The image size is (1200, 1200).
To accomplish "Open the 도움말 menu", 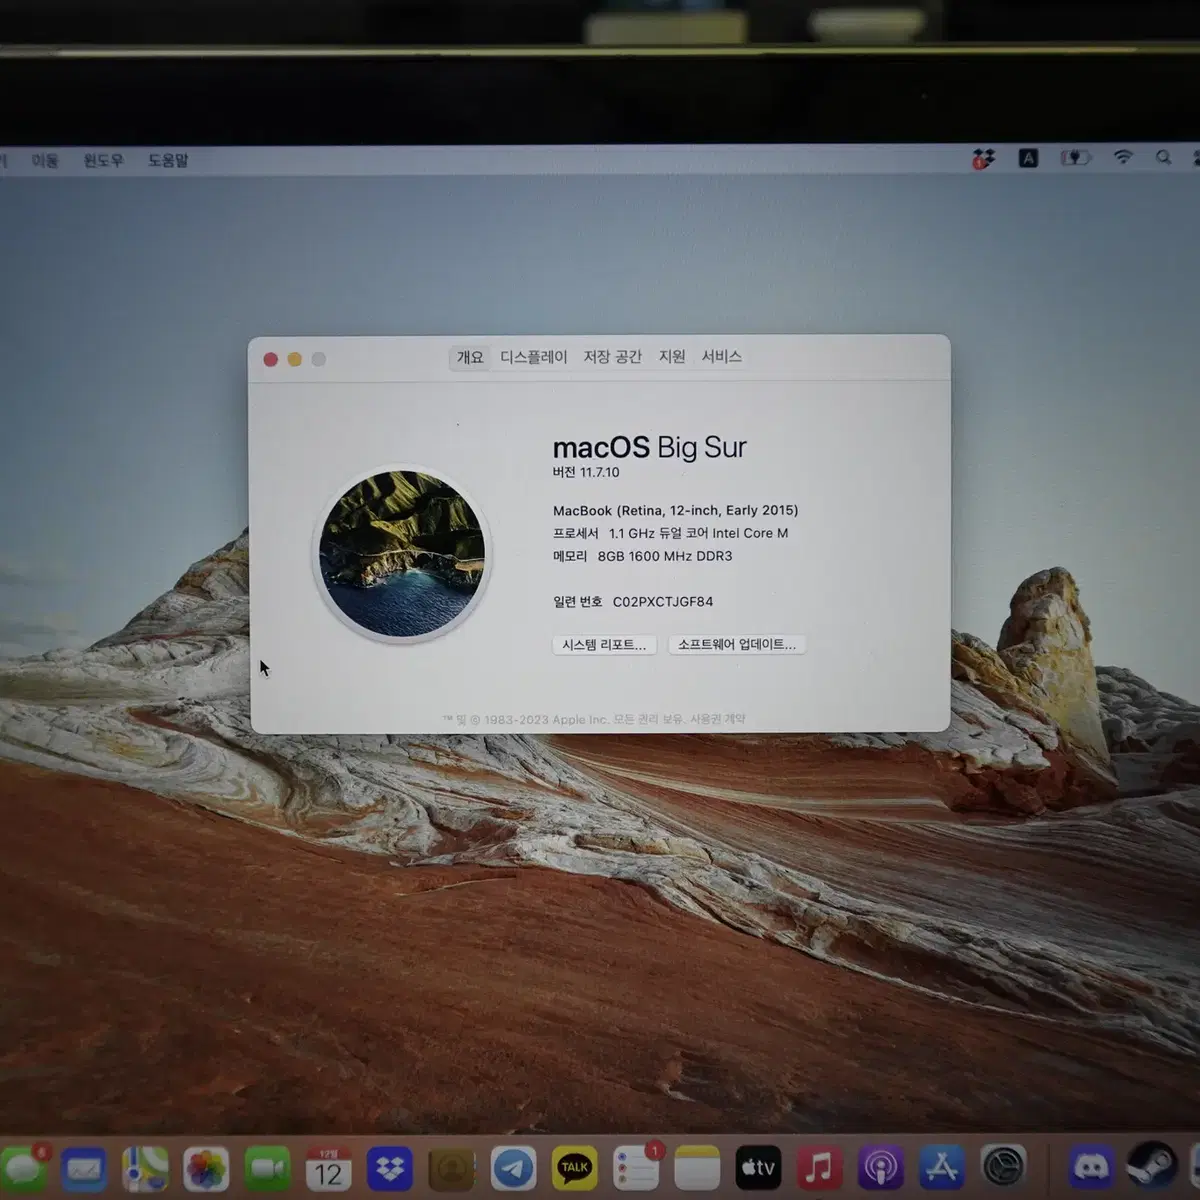I will click(168, 160).
